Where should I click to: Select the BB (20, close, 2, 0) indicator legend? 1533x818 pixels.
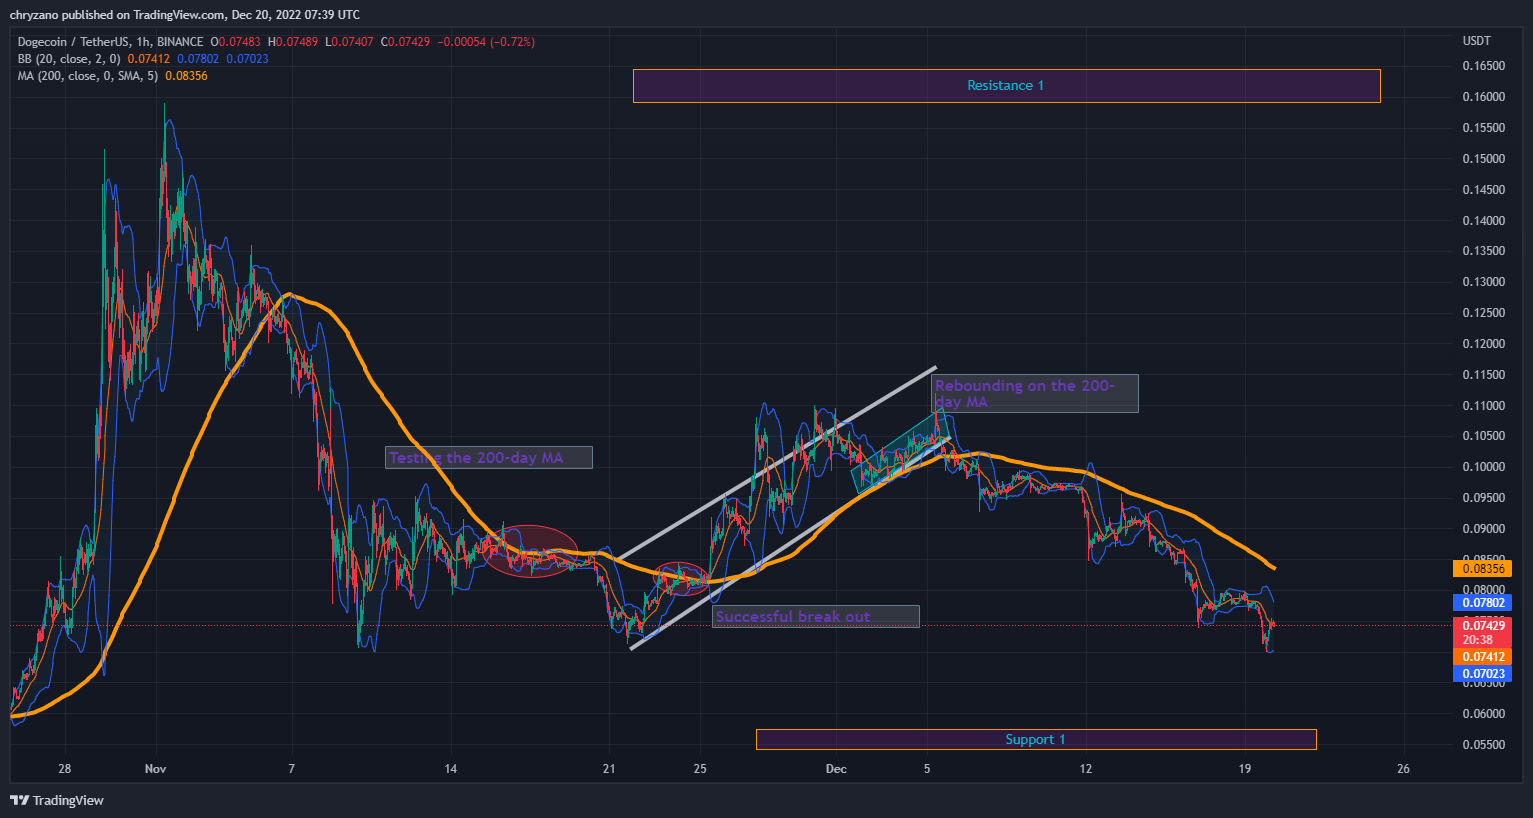point(69,59)
